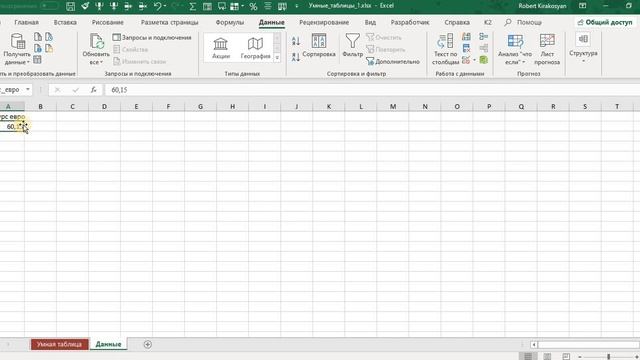This screenshot has width=640, height=360.
Task: Click the Remove Duplicates icon
Action: point(466,49)
